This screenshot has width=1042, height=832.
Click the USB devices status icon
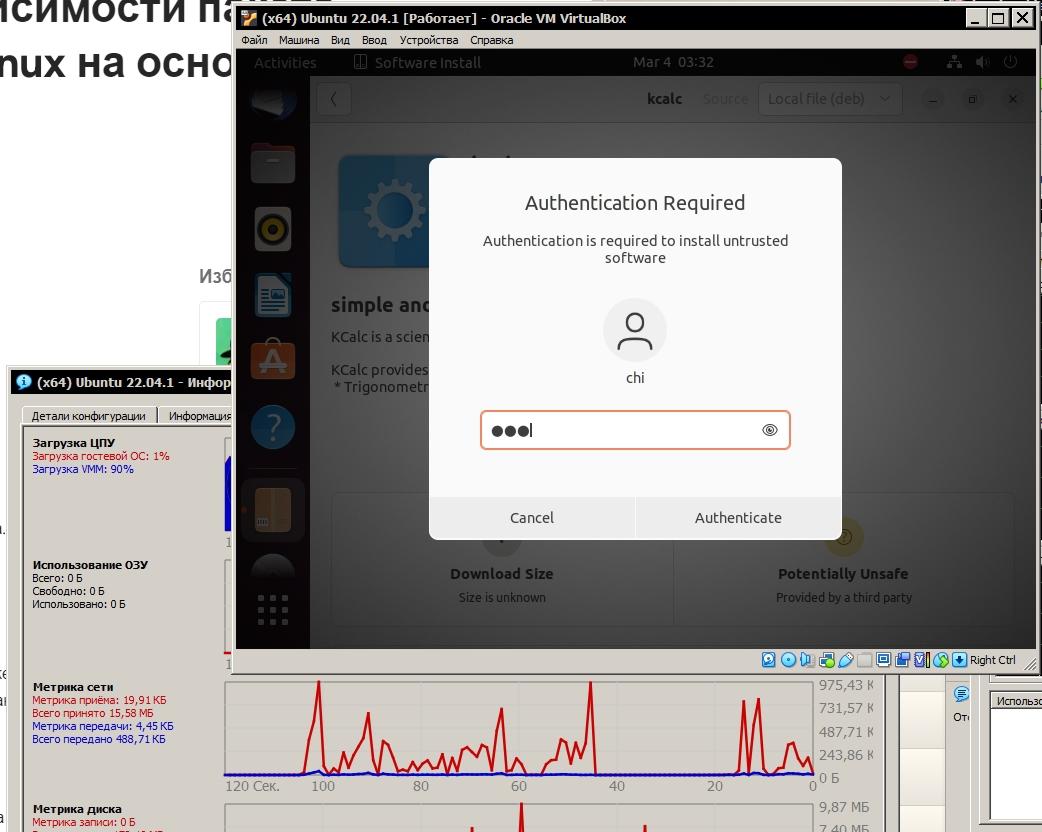pyautogui.click(x=846, y=660)
